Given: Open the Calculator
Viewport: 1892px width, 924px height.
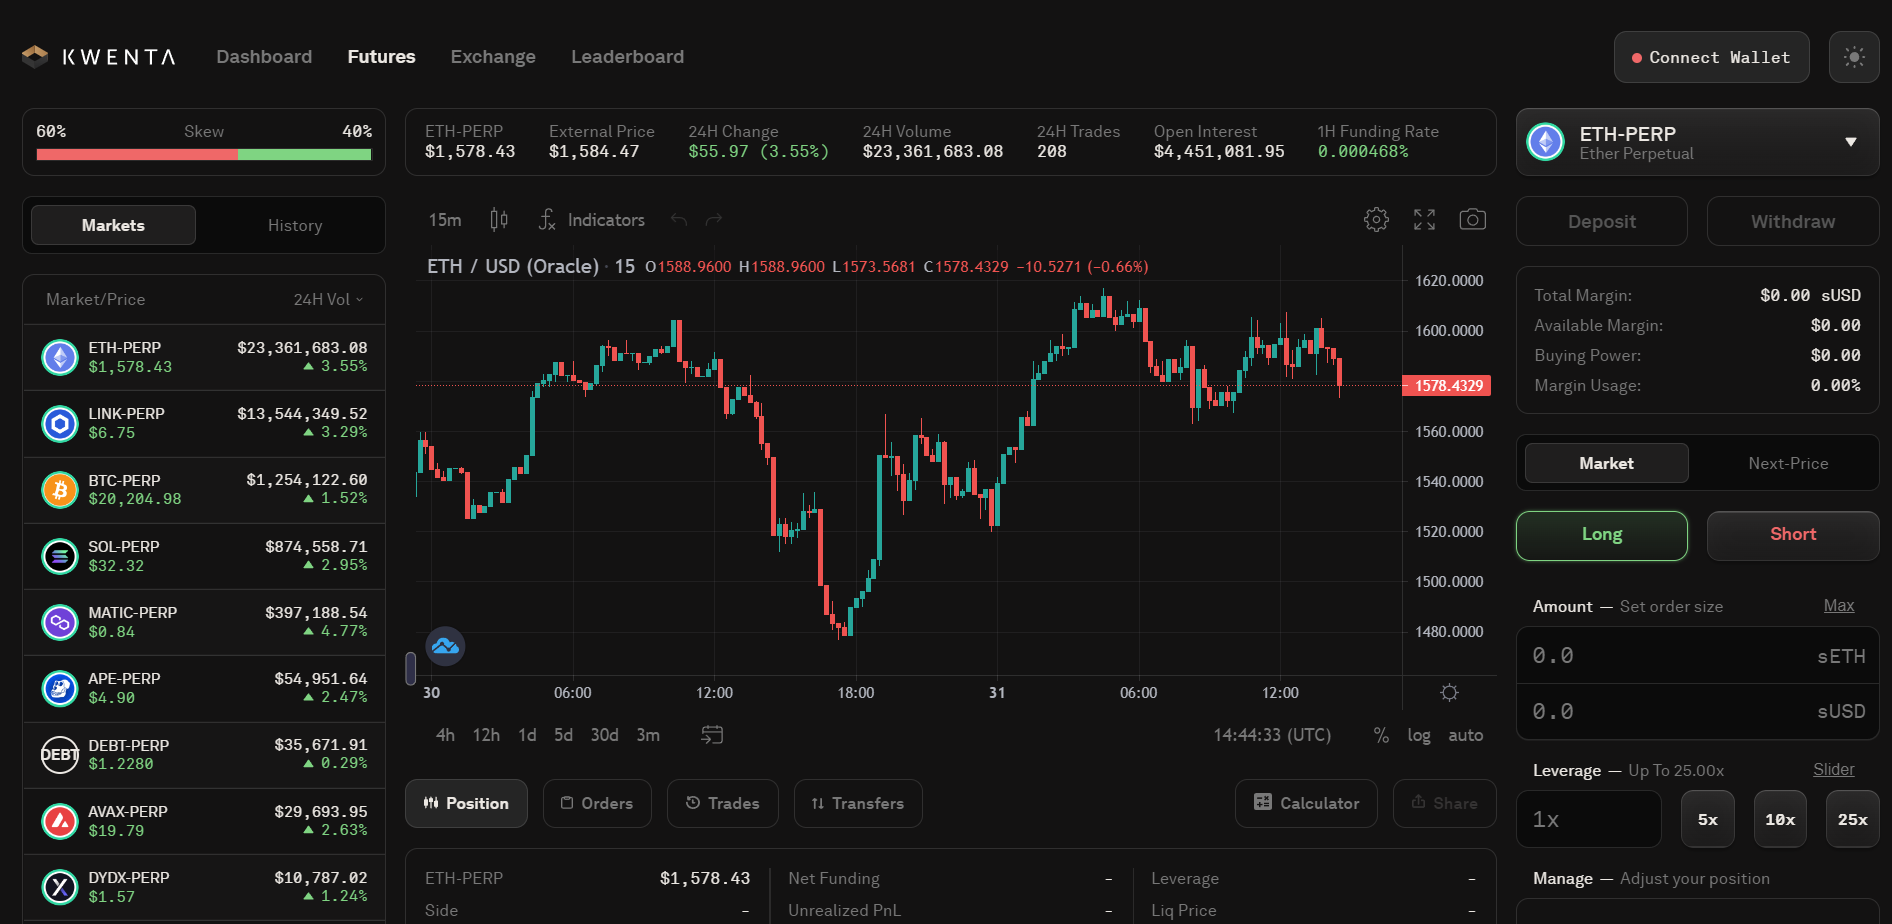Looking at the screenshot, I should click(x=1306, y=803).
